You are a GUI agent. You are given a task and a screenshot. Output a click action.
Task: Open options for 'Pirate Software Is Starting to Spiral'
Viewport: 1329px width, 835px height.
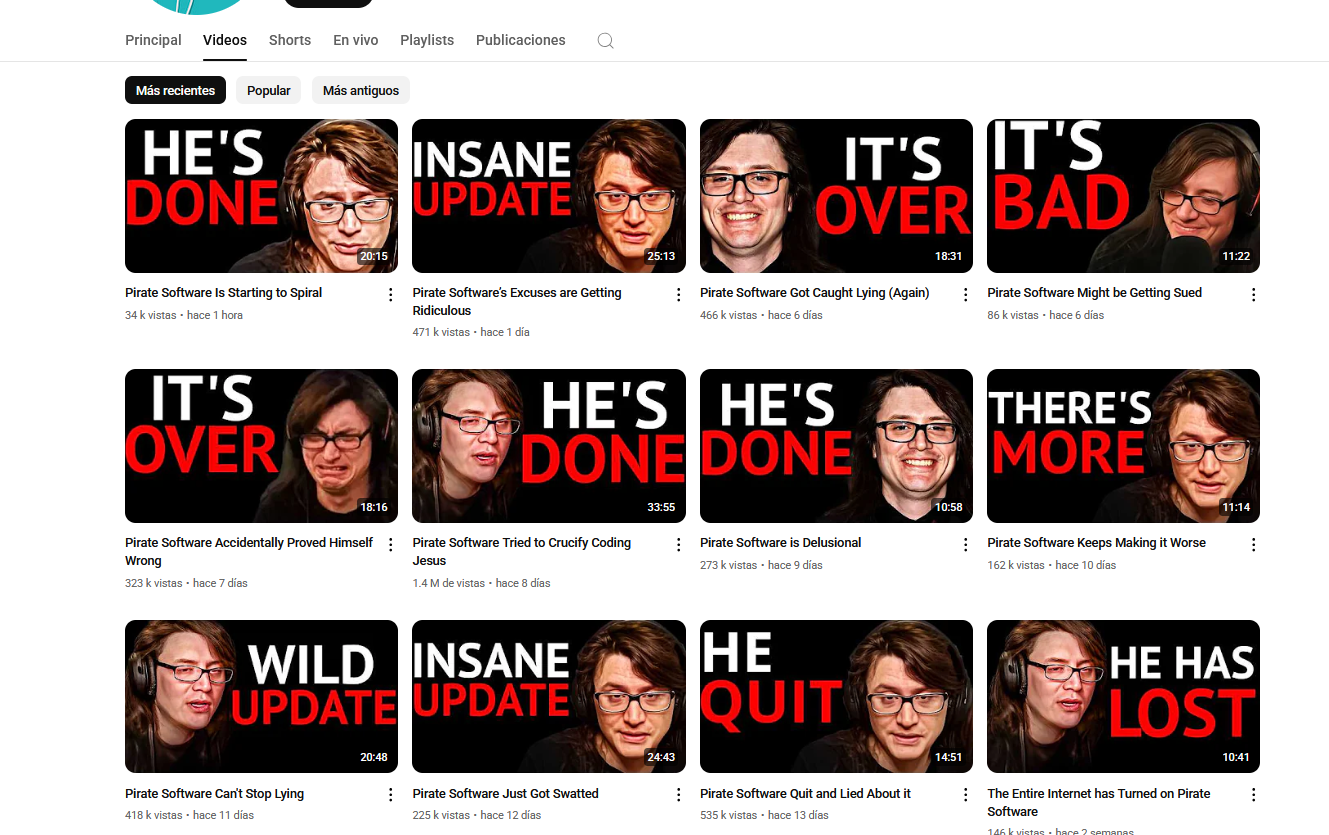pos(391,294)
